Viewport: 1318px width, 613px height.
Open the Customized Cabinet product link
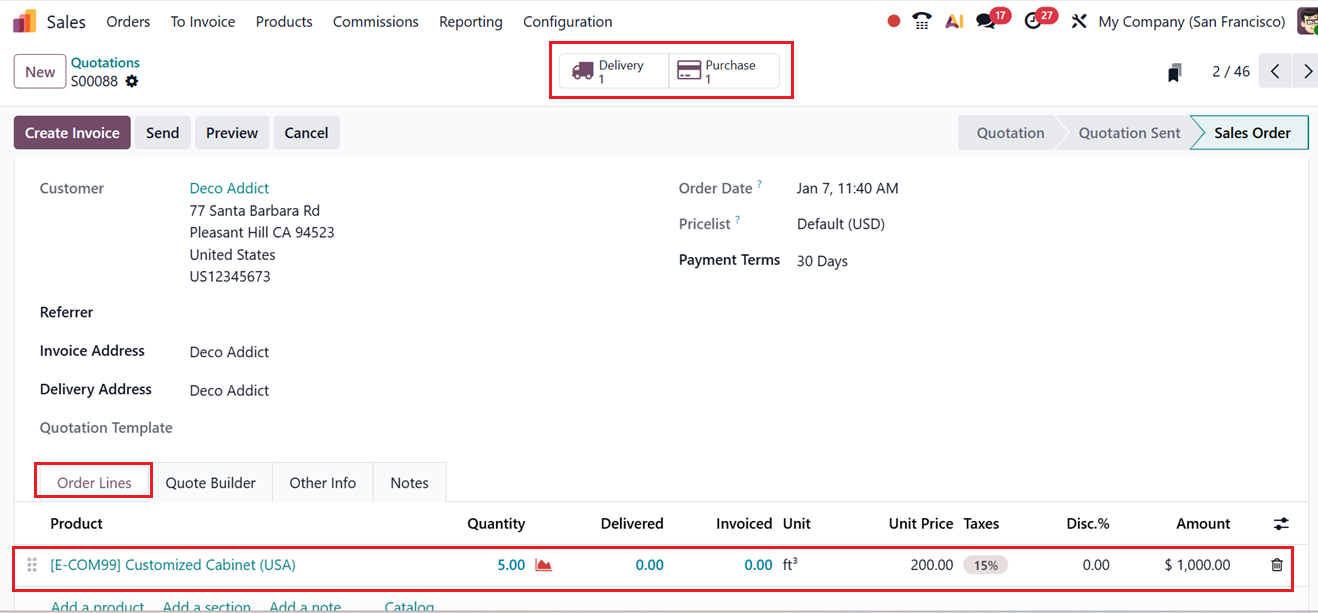click(173, 565)
